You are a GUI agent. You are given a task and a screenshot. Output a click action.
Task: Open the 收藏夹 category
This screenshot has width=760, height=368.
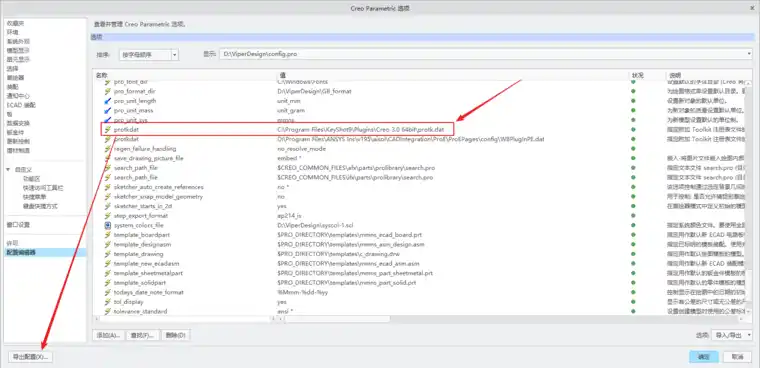pos(15,23)
